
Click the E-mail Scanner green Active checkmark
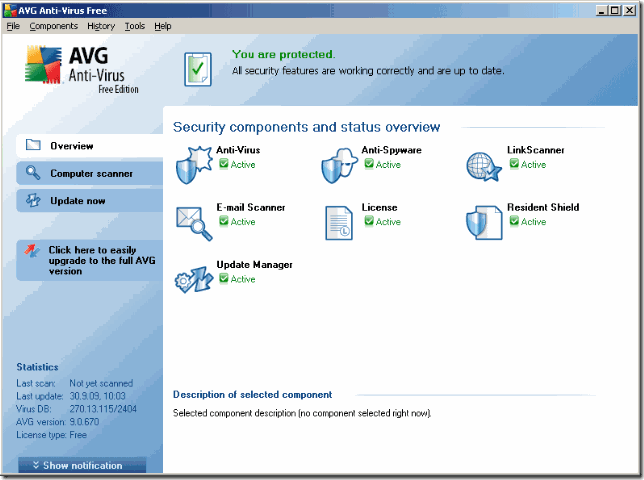coord(223,221)
